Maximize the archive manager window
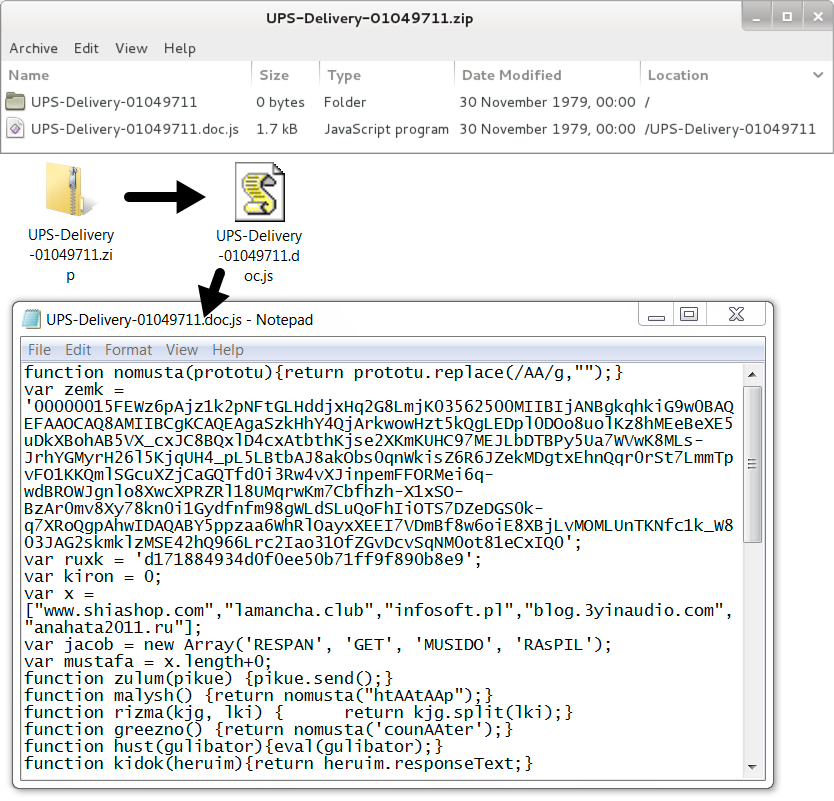834x801 pixels. pos(787,17)
